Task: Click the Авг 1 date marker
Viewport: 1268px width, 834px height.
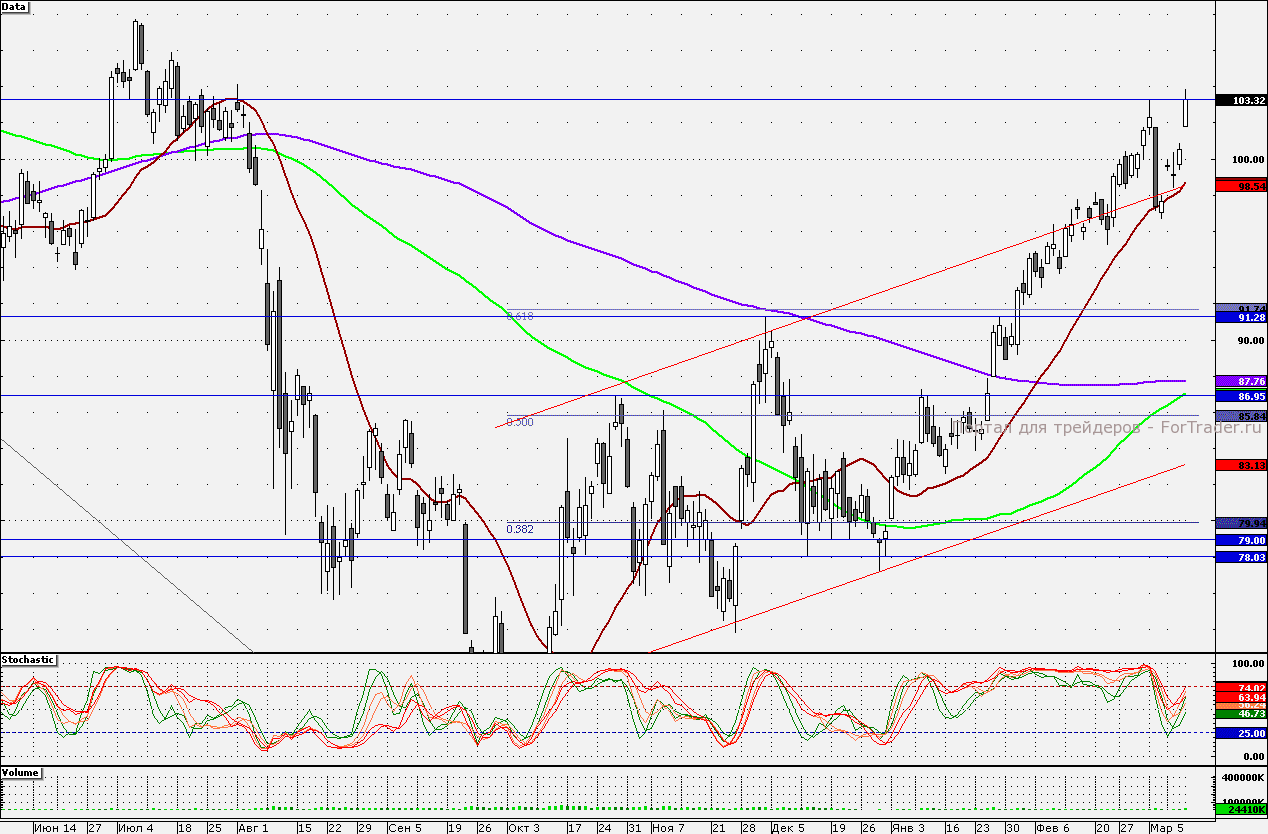Action: click(254, 828)
